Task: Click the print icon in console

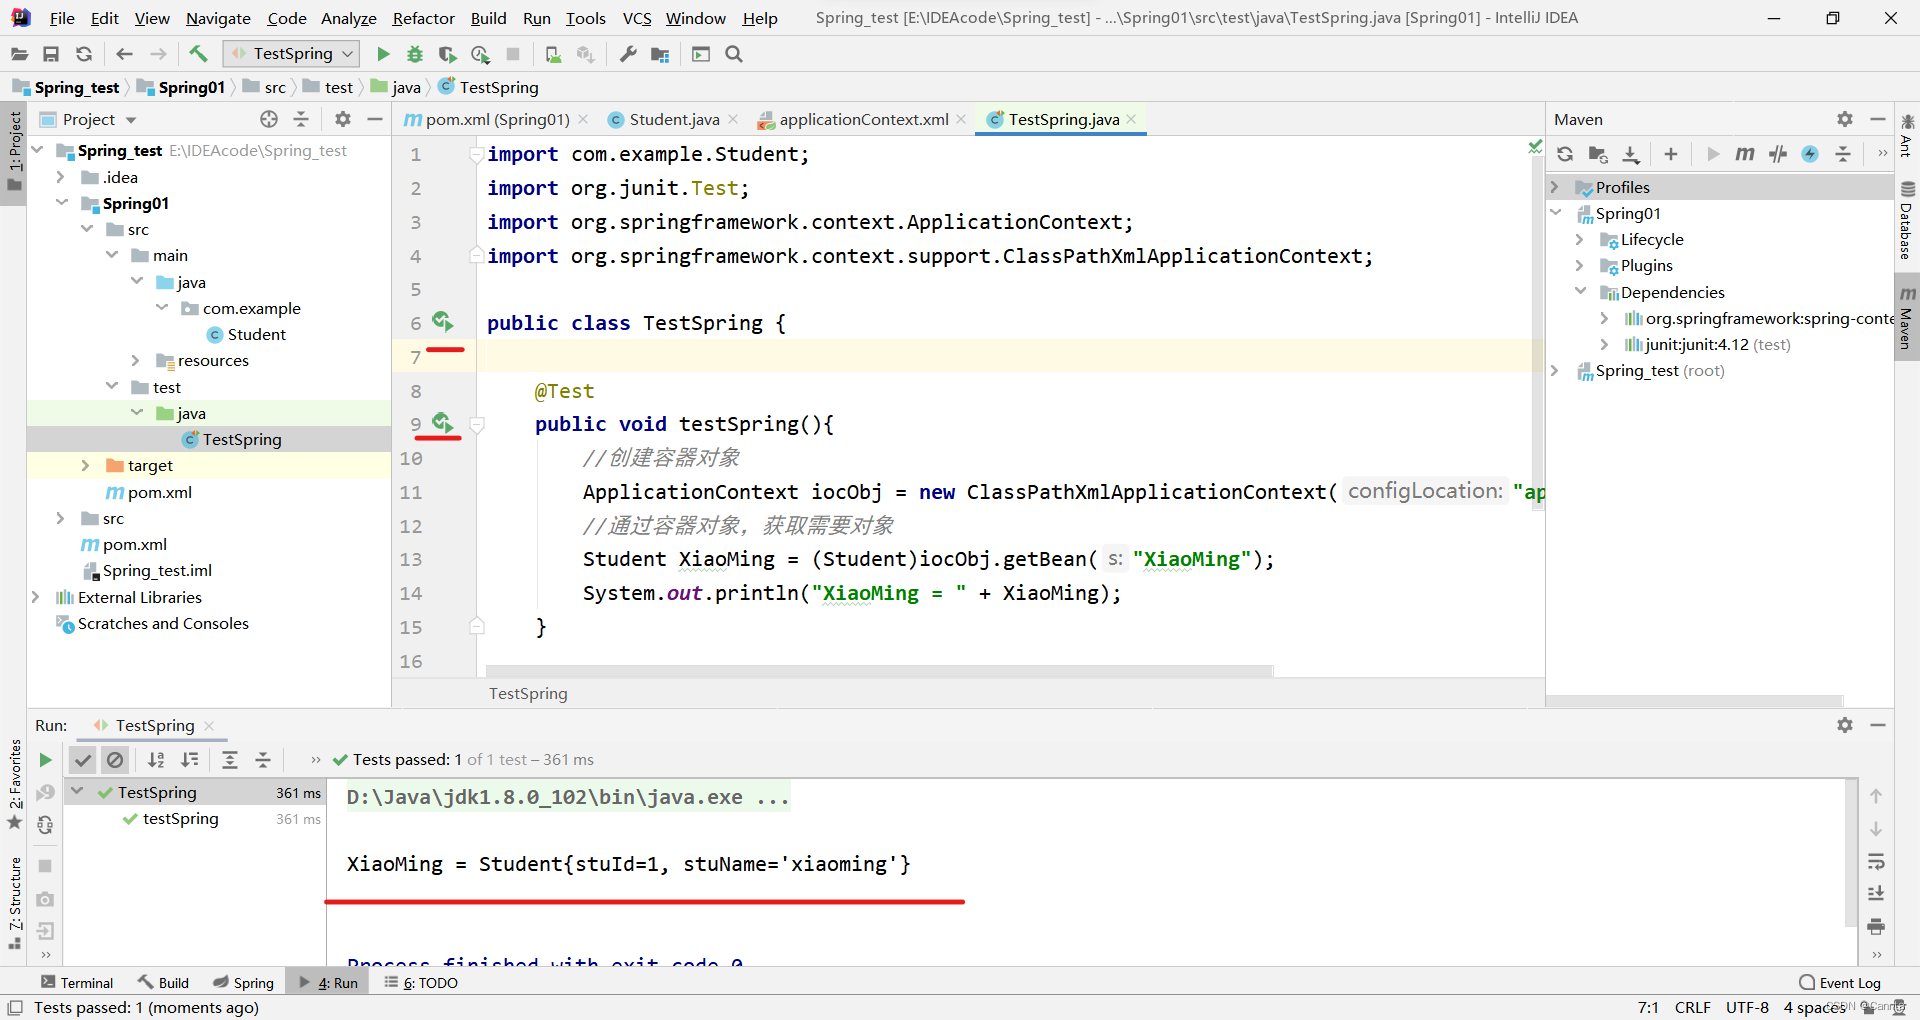Action: pyautogui.click(x=1876, y=927)
